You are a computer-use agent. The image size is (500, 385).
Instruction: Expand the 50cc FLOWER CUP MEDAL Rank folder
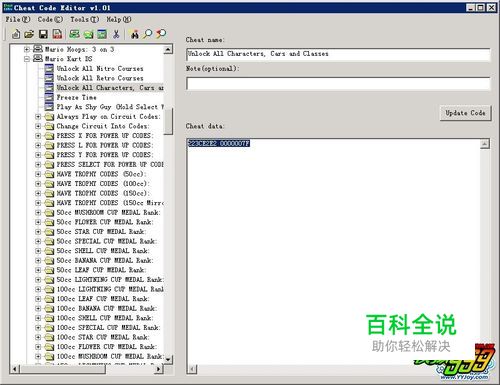point(38,222)
